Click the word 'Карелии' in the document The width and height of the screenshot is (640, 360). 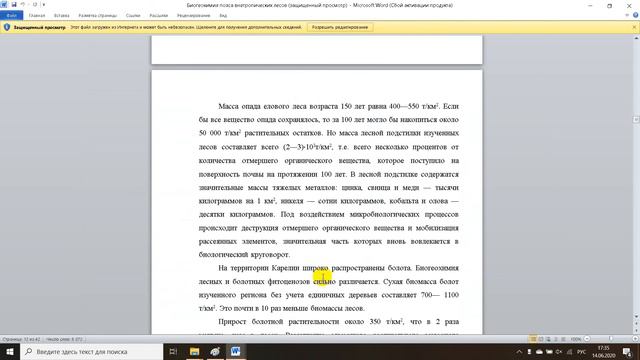[x=285, y=268]
